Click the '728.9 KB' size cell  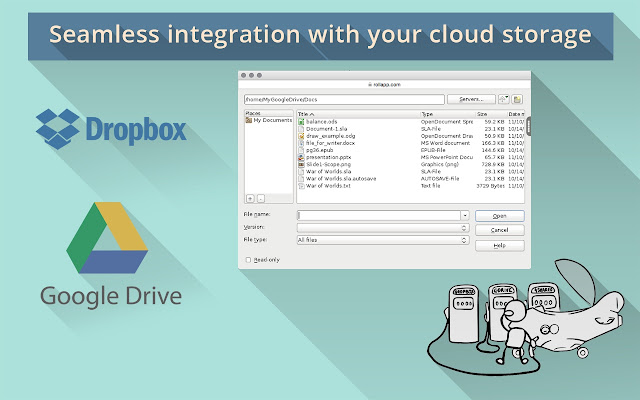pyautogui.click(x=493, y=164)
